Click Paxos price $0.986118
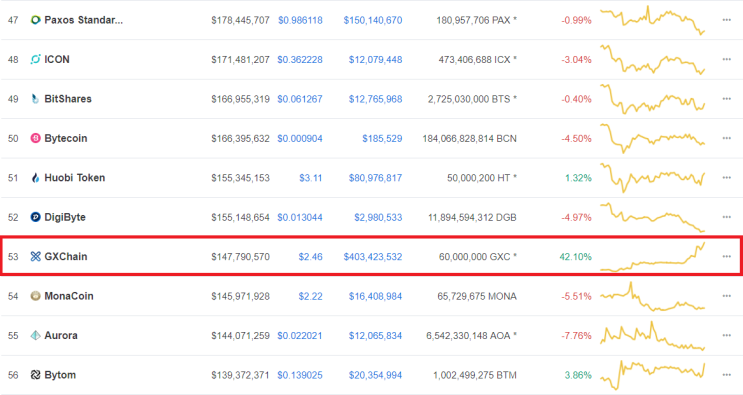This screenshot has height=395, width=743. (x=300, y=20)
